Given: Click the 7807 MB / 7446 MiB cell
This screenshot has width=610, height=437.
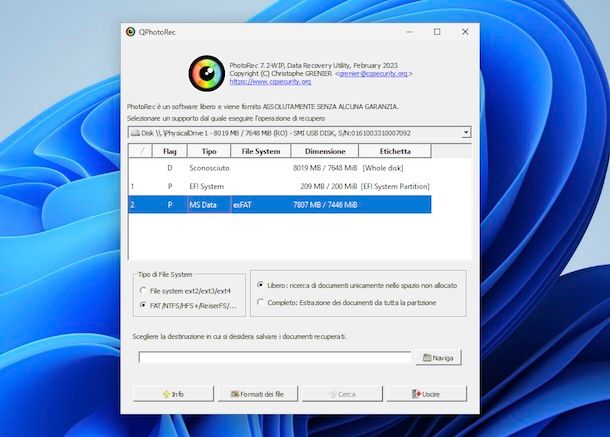Looking at the screenshot, I should click(x=325, y=205).
